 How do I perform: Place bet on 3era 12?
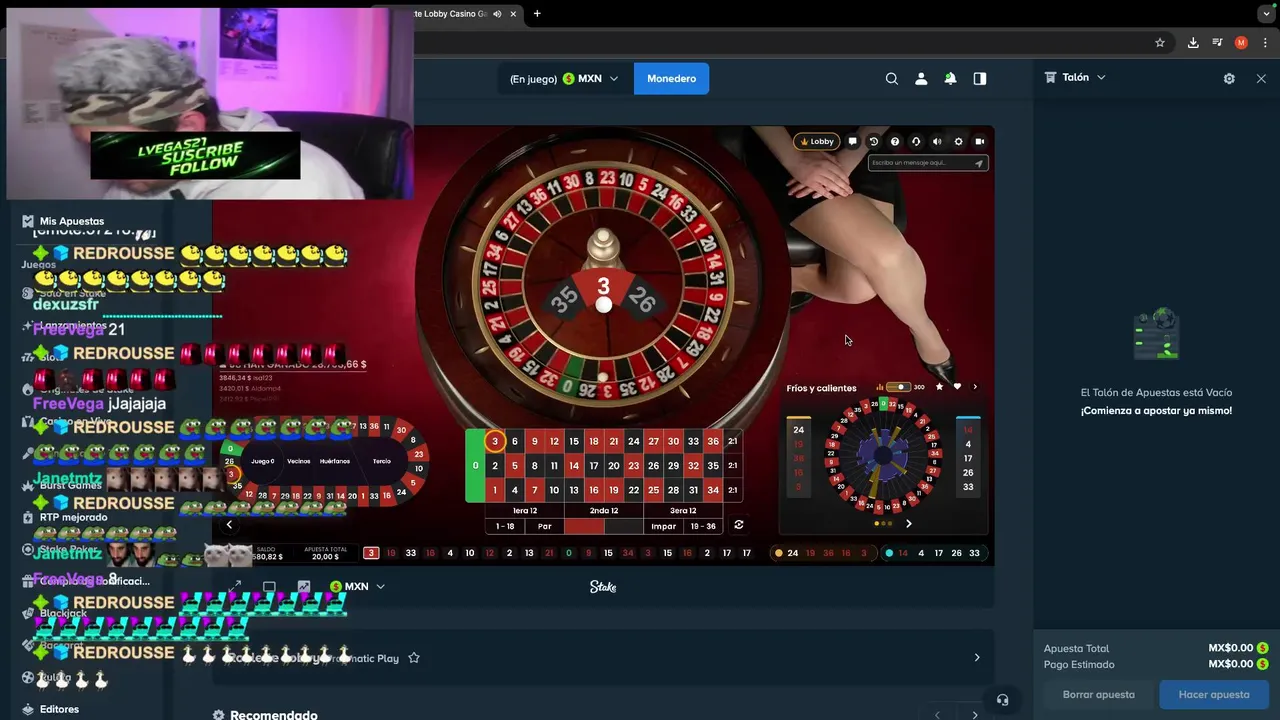[x=683, y=510]
